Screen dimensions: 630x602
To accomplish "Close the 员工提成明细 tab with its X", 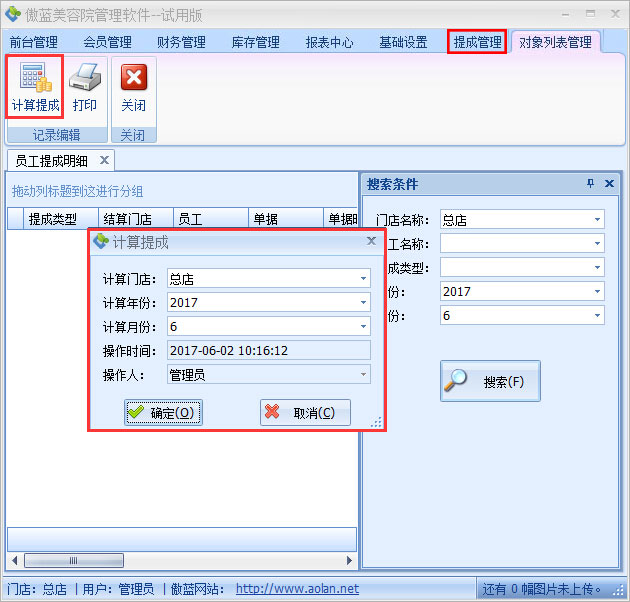I will 104,160.
